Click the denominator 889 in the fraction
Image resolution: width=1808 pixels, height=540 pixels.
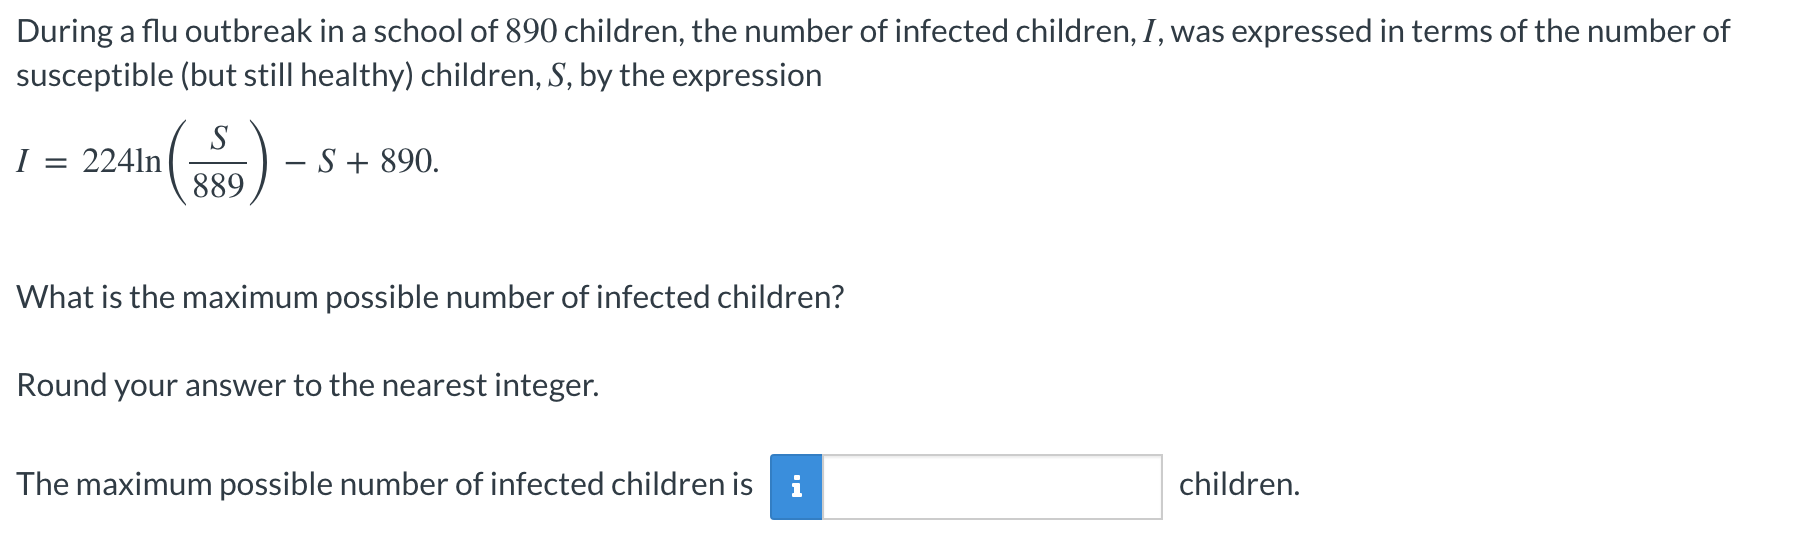point(220,186)
